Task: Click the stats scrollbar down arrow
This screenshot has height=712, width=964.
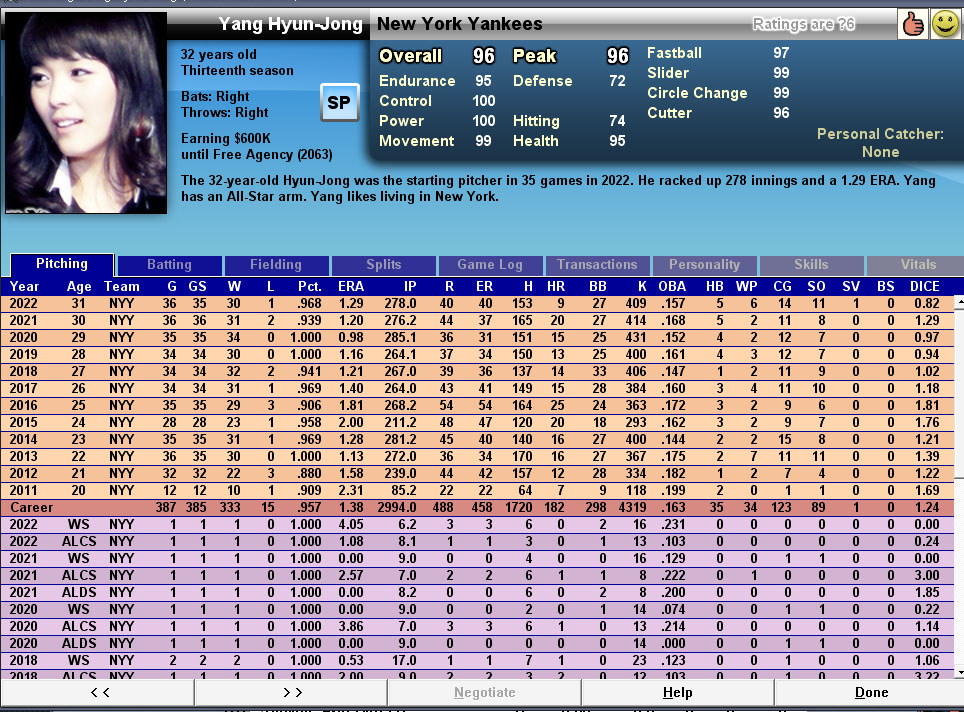Action: click(x=959, y=672)
